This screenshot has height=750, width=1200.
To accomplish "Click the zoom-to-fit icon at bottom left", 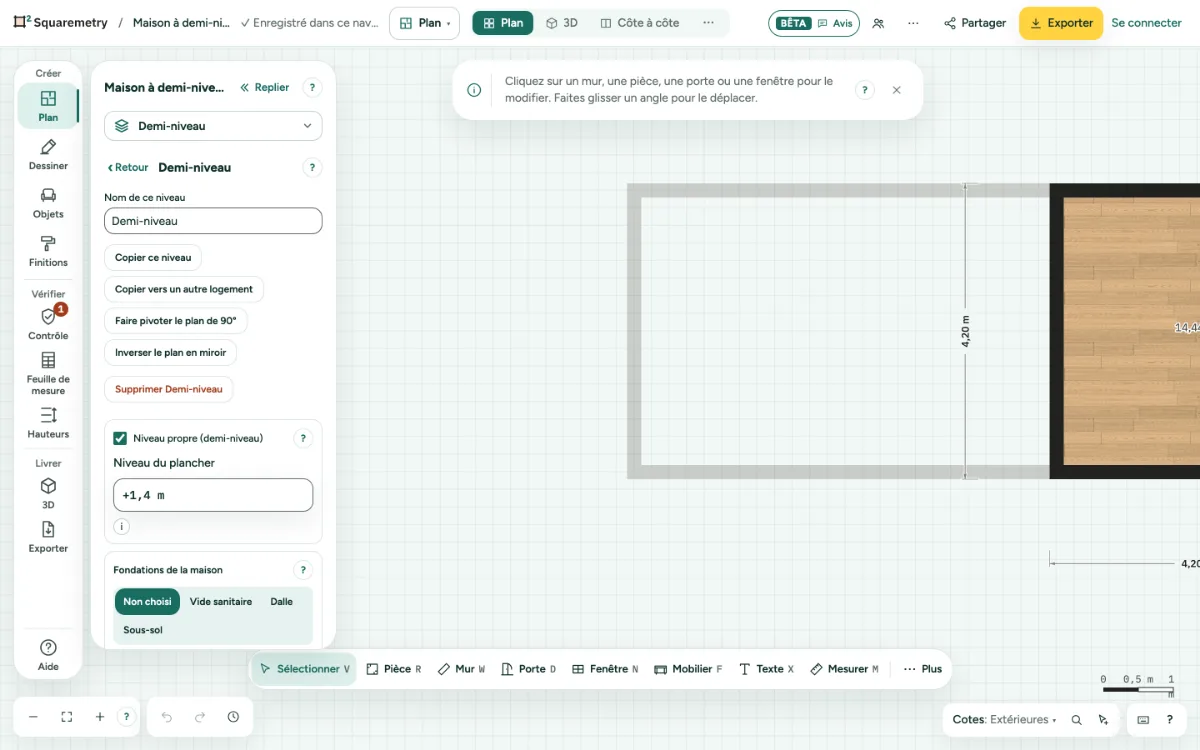I will tap(67, 717).
